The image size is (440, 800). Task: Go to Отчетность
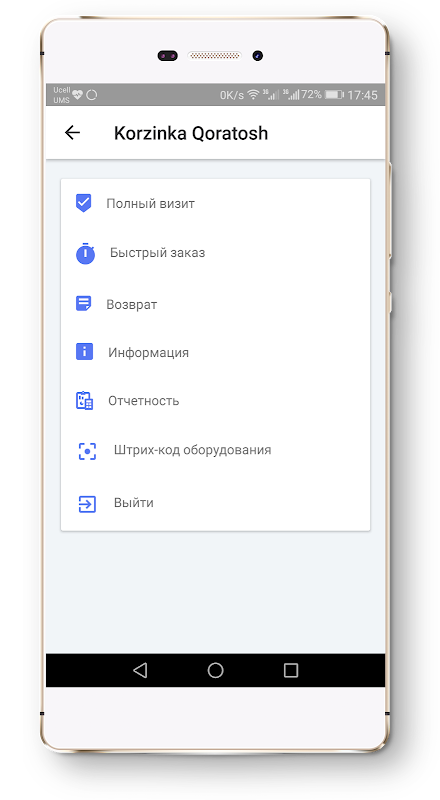[215, 401]
